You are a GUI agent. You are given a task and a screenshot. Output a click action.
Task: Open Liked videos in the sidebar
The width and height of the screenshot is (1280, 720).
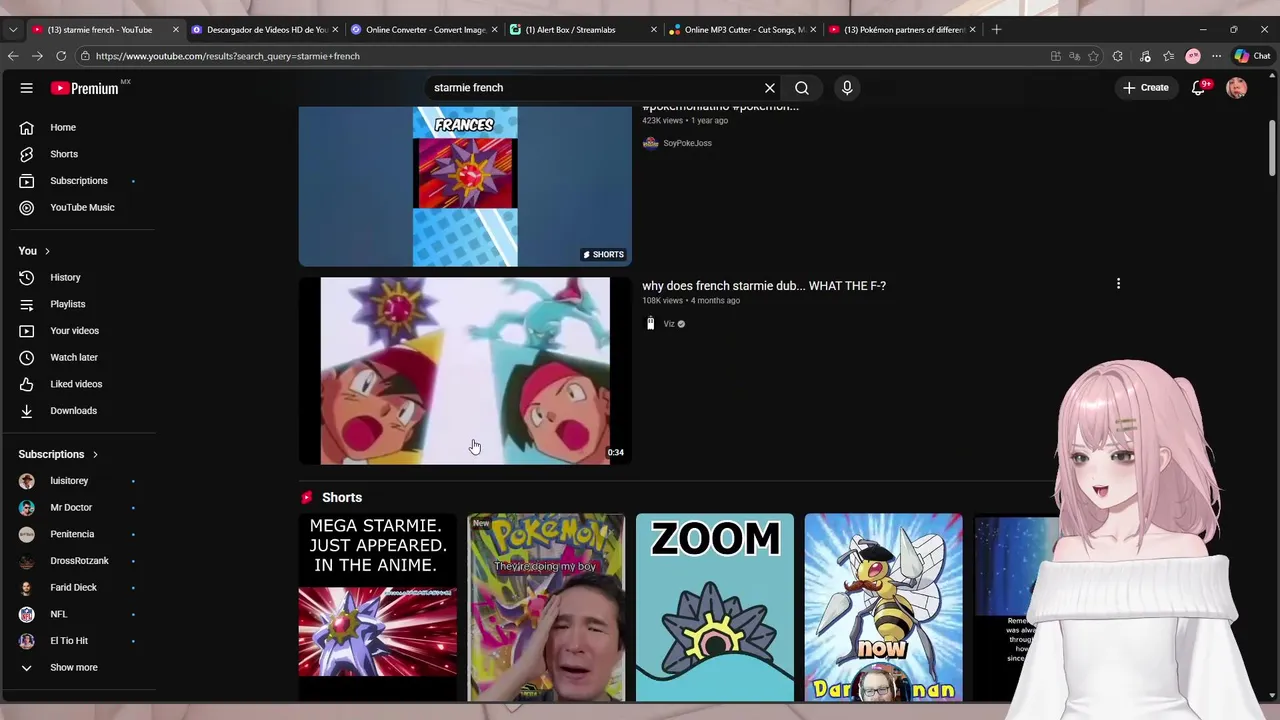[78, 384]
